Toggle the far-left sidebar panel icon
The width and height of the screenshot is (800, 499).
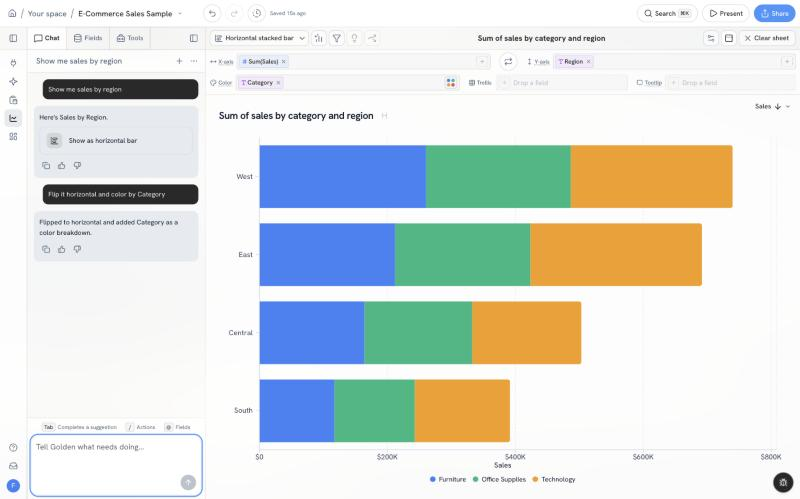[13, 38]
